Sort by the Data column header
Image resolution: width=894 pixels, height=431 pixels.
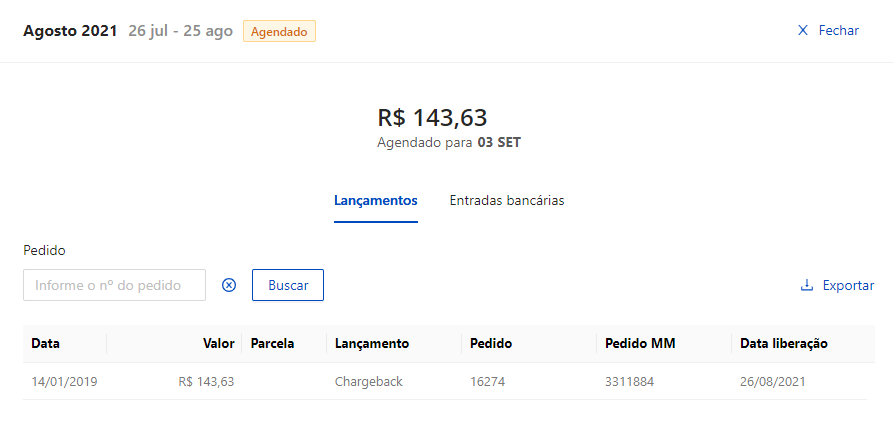click(46, 343)
